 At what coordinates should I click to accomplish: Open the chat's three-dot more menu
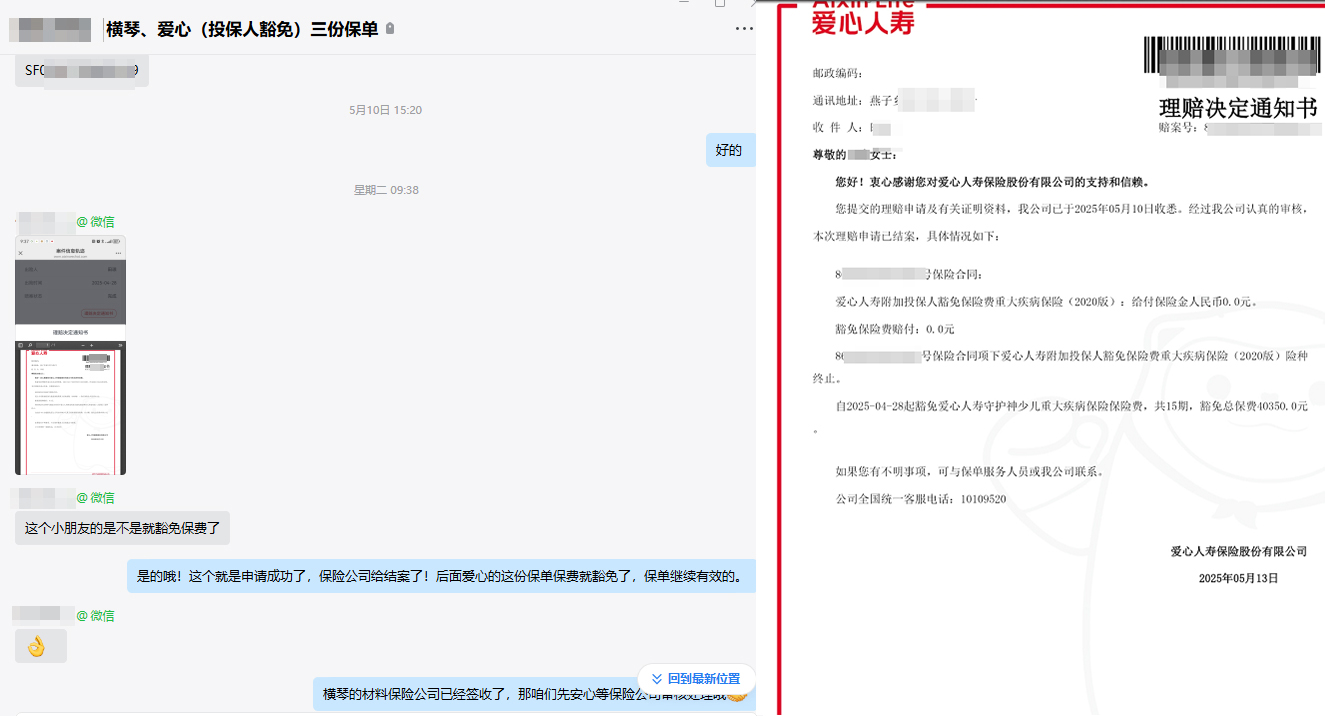coord(744,29)
